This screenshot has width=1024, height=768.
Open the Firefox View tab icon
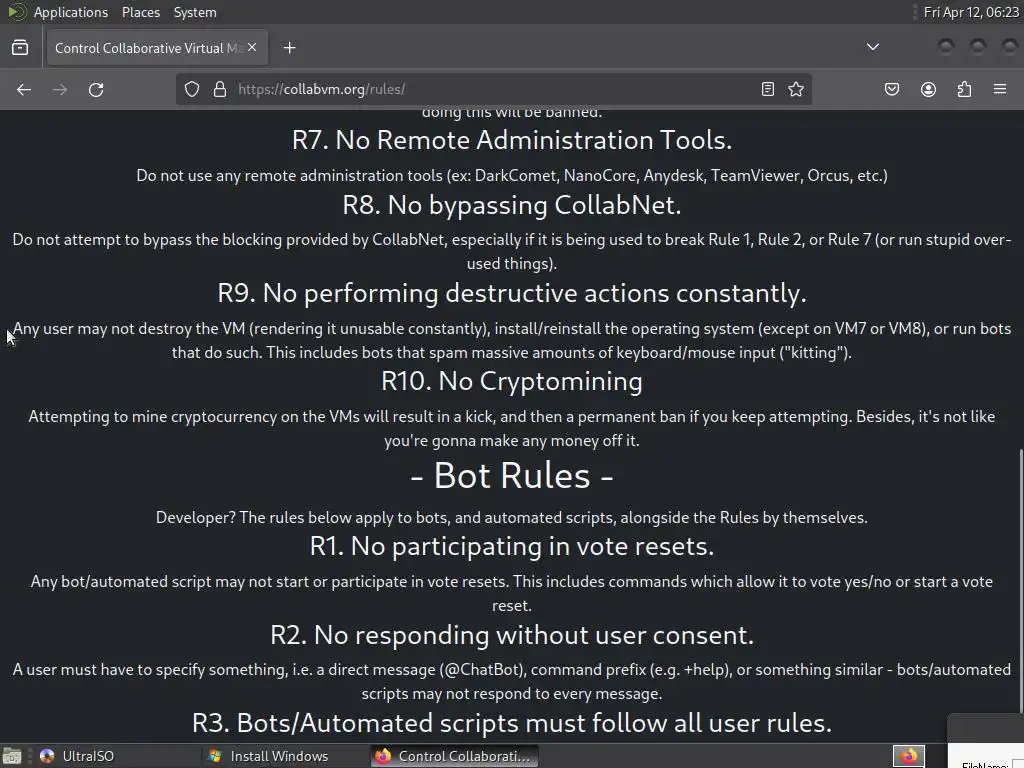[20, 48]
